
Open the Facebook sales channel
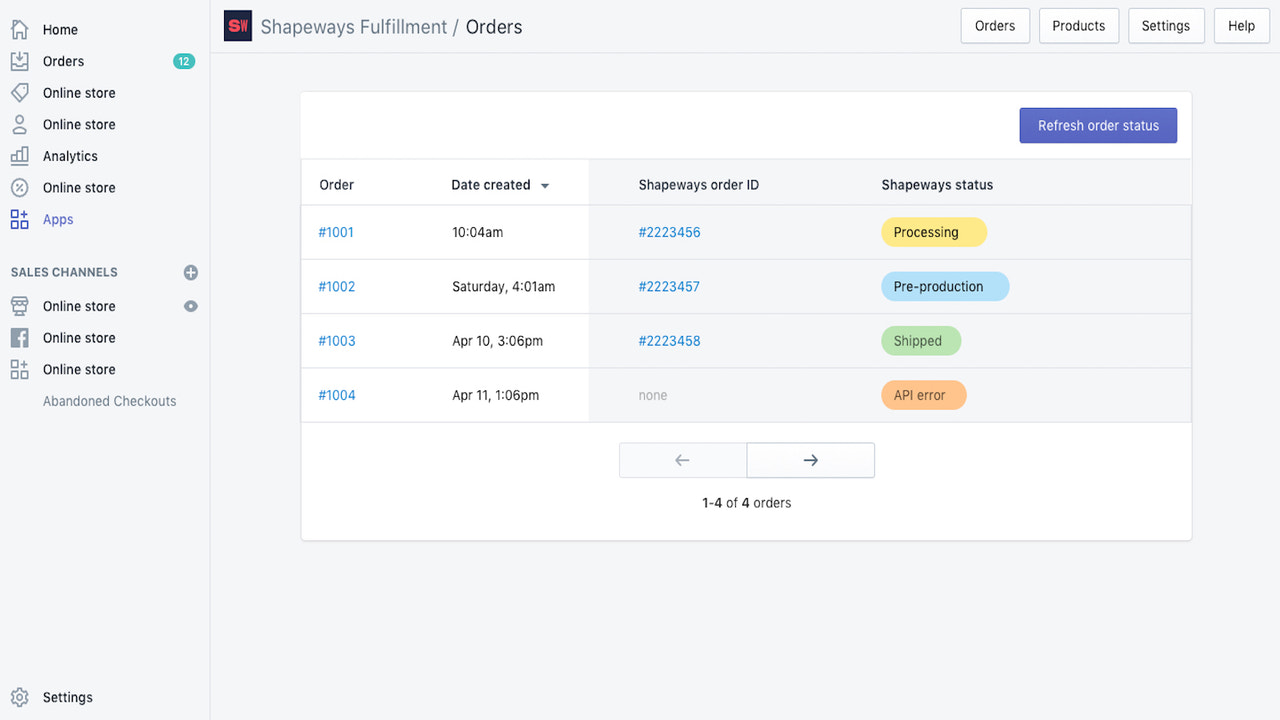tap(18, 337)
